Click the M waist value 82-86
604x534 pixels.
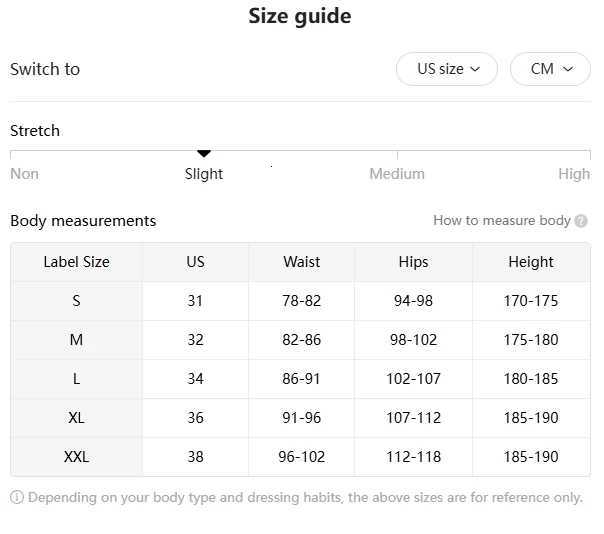click(x=301, y=340)
